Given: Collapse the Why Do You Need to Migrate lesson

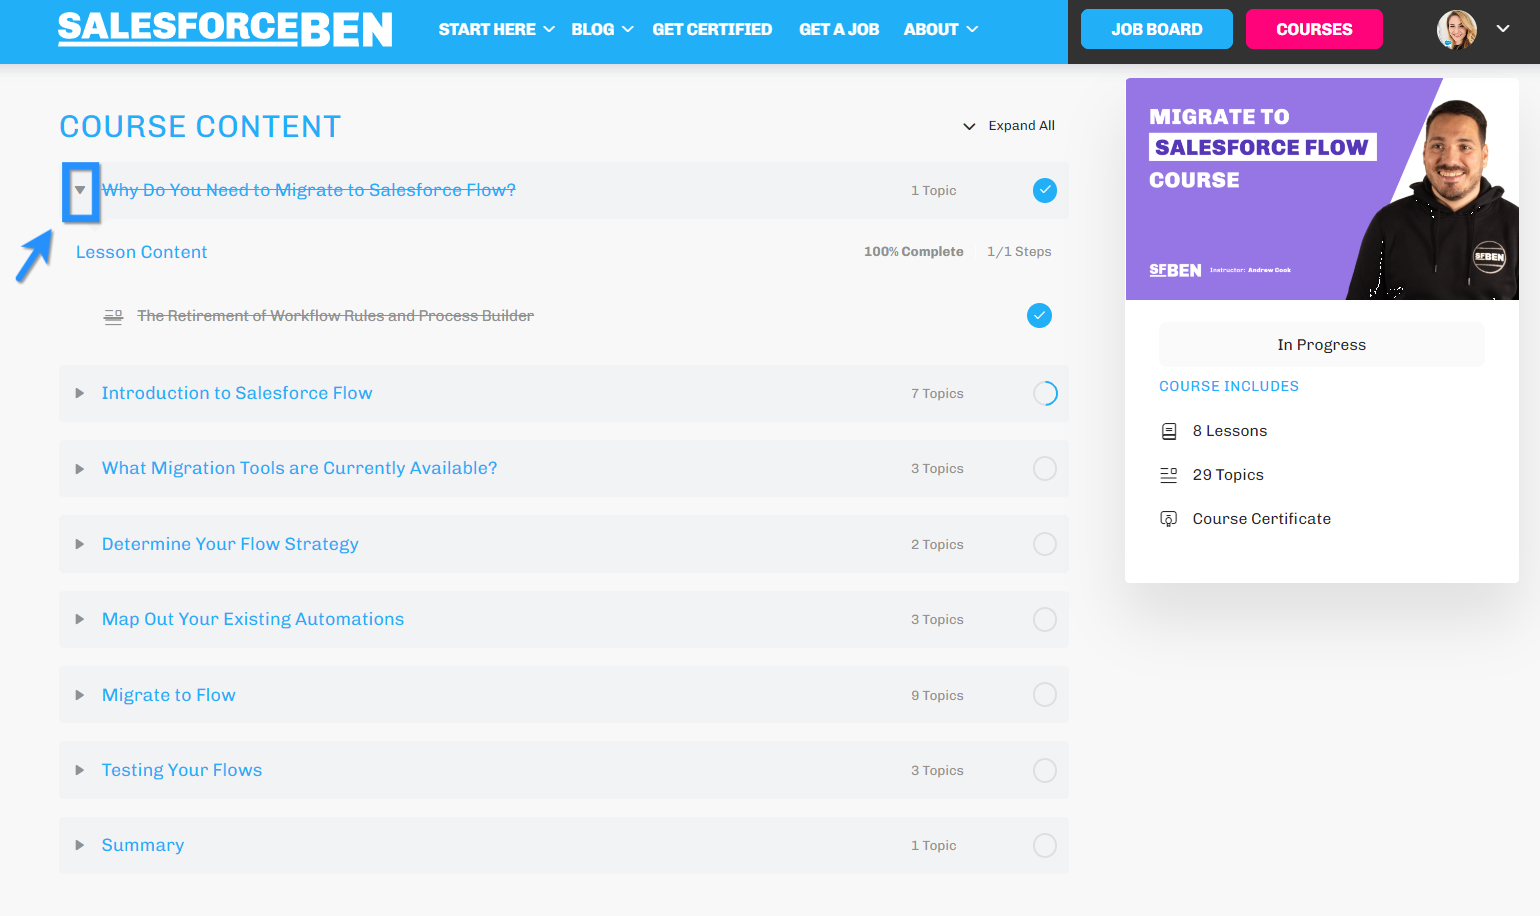Looking at the screenshot, I should [80, 190].
